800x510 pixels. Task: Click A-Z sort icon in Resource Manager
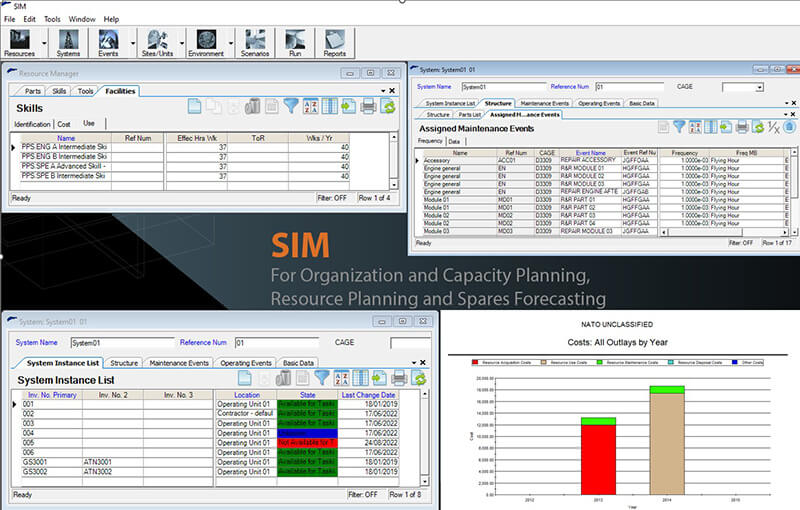click(310, 107)
